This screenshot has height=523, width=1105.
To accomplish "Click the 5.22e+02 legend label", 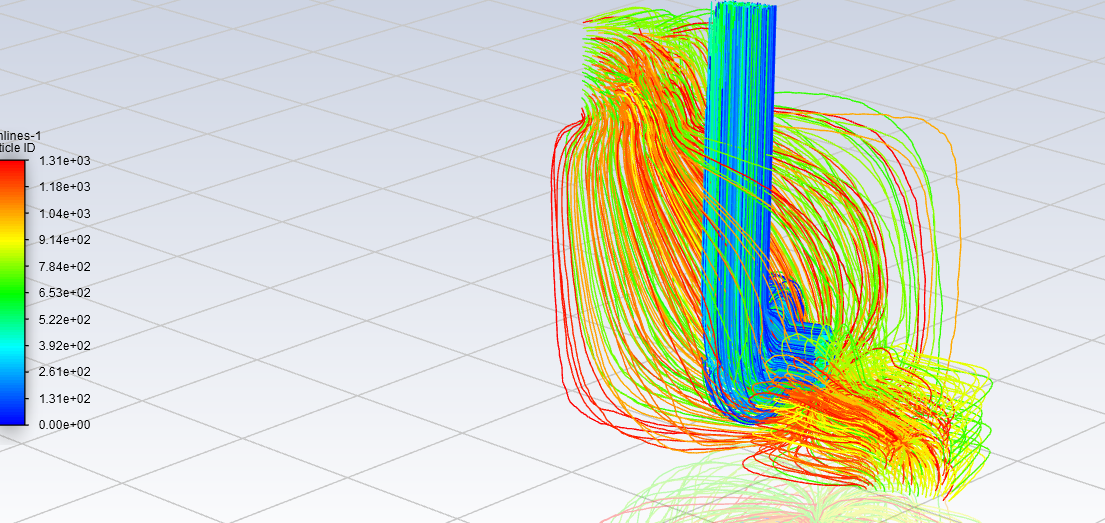I will click(x=64, y=320).
